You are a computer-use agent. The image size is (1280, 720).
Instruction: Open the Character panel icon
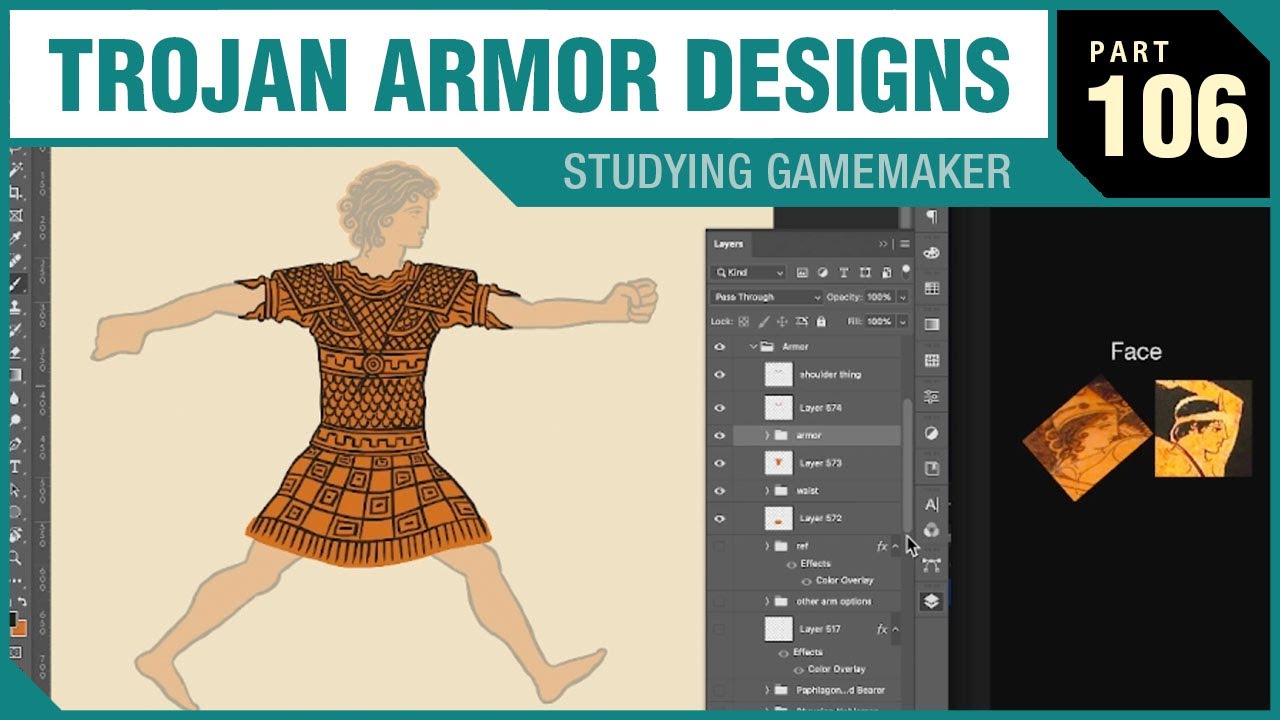[931, 504]
